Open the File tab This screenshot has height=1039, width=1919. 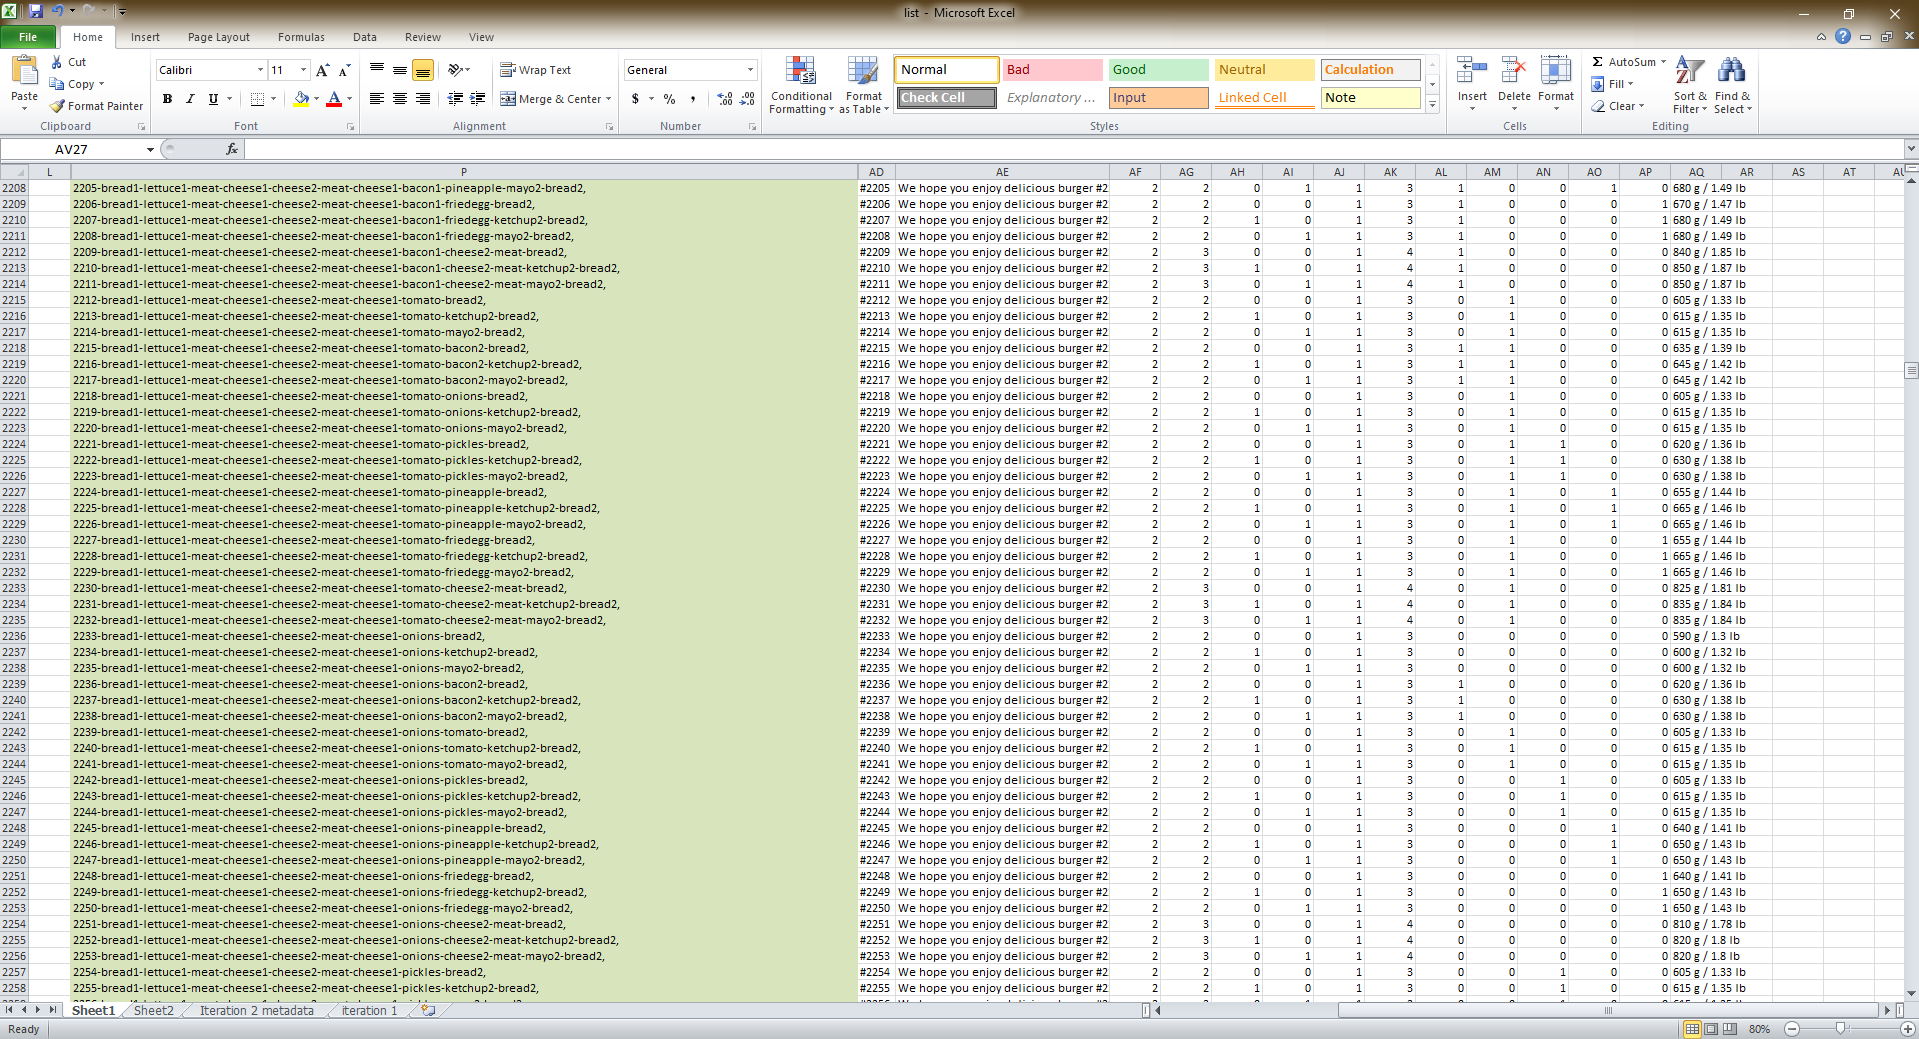[x=28, y=37]
